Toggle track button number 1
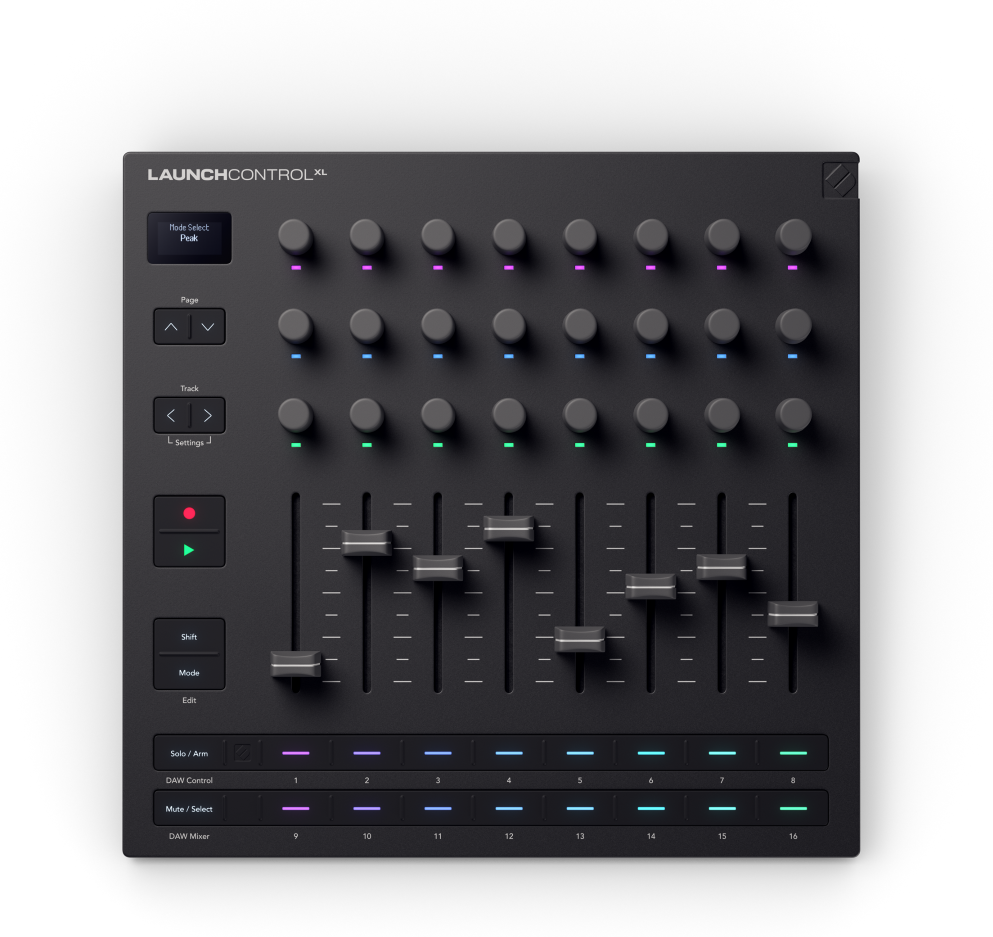The image size is (993, 937). [x=296, y=753]
